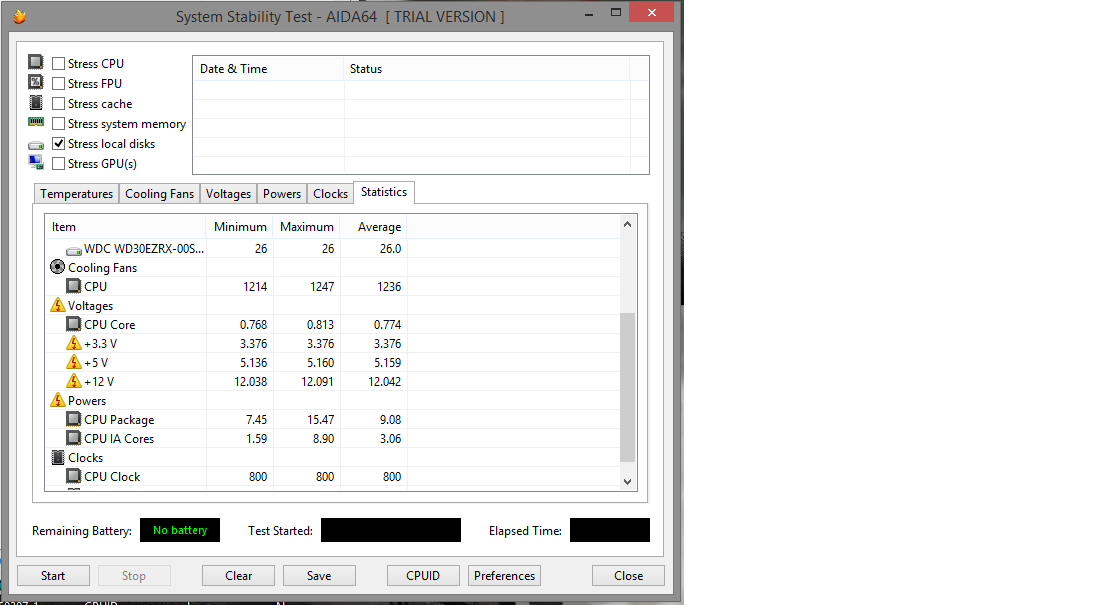Click the warning icon next to Powers
Image resolution: width=1103 pixels, height=605 pixels.
[58, 400]
